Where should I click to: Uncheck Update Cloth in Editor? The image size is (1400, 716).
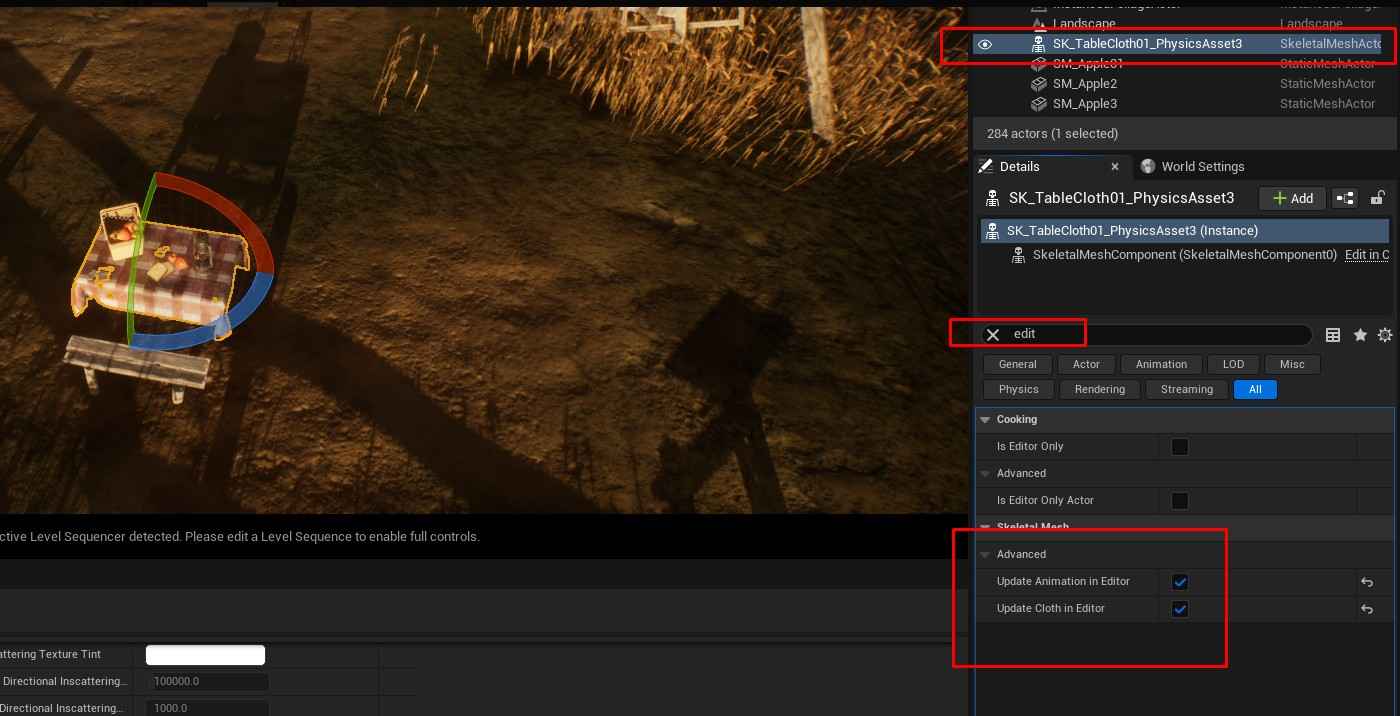(x=1180, y=609)
